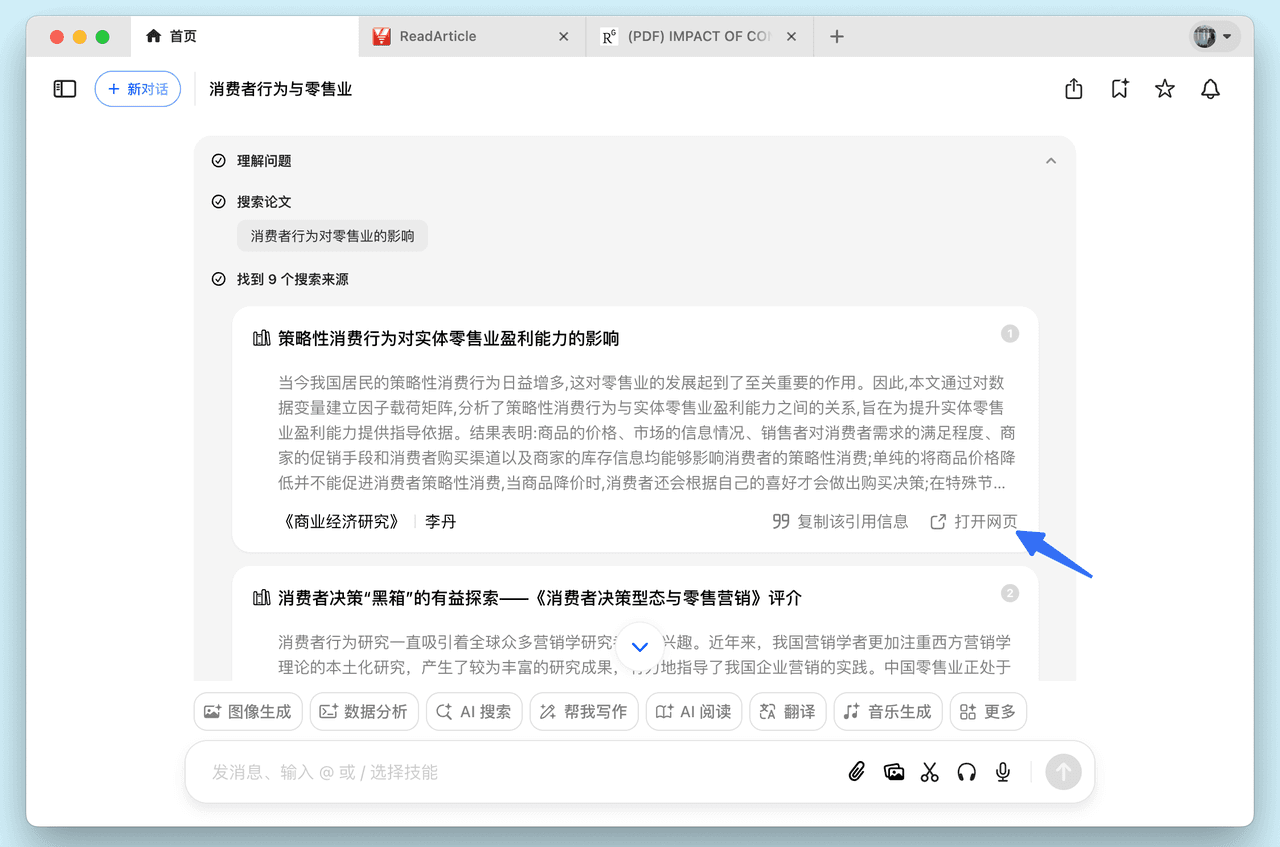Collapse the 理解问题 section chevron
This screenshot has height=847, width=1280.
pyautogui.click(x=1050, y=160)
